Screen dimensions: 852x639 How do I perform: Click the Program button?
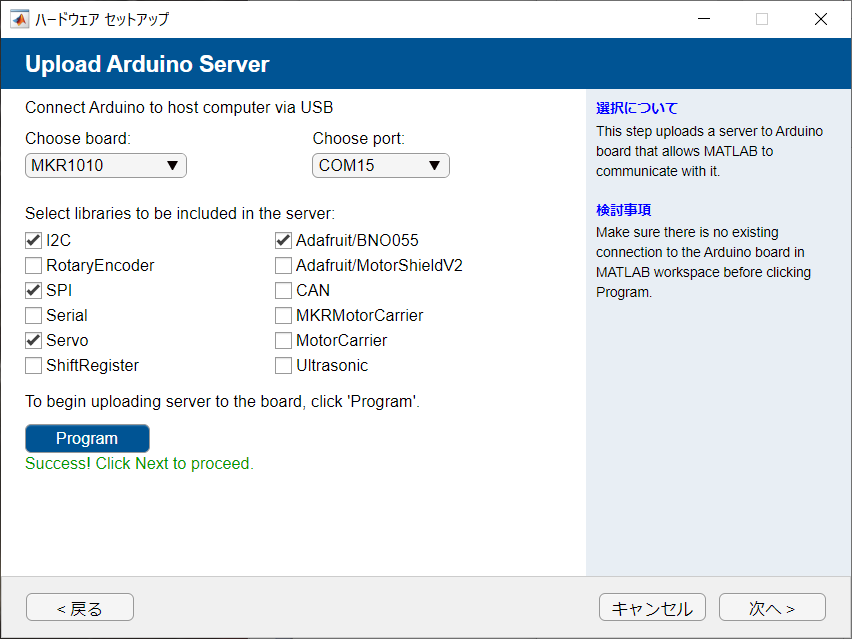[x=87, y=438]
